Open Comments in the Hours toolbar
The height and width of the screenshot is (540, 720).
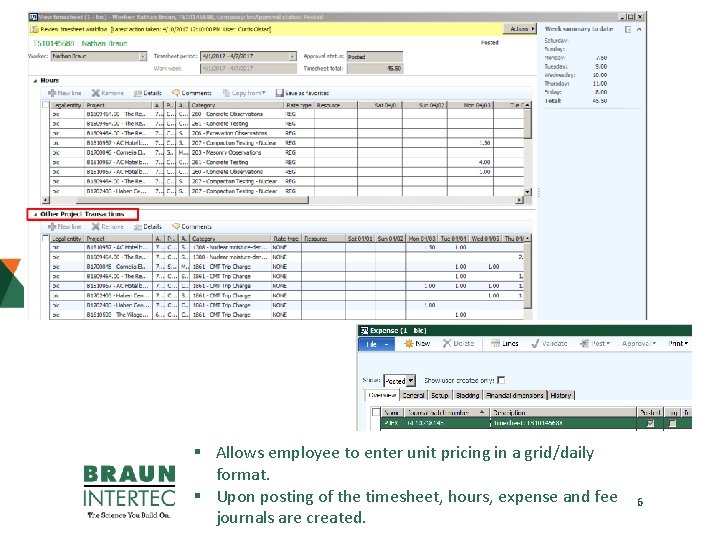[192, 93]
